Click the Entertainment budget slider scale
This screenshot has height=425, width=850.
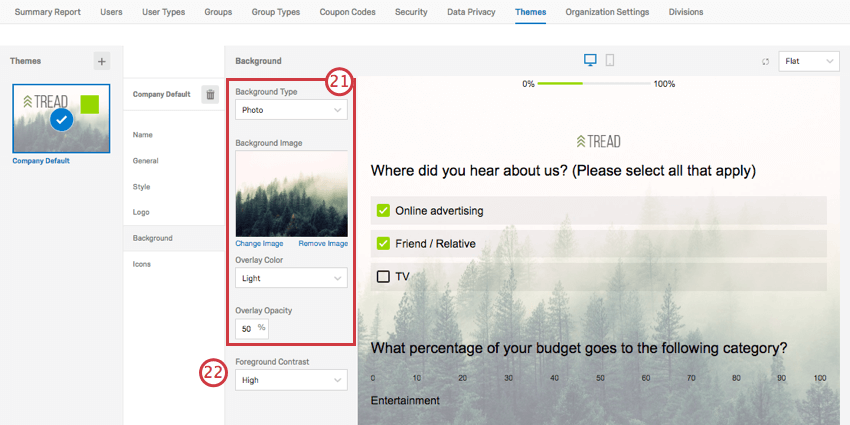click(x=596, y=378)
